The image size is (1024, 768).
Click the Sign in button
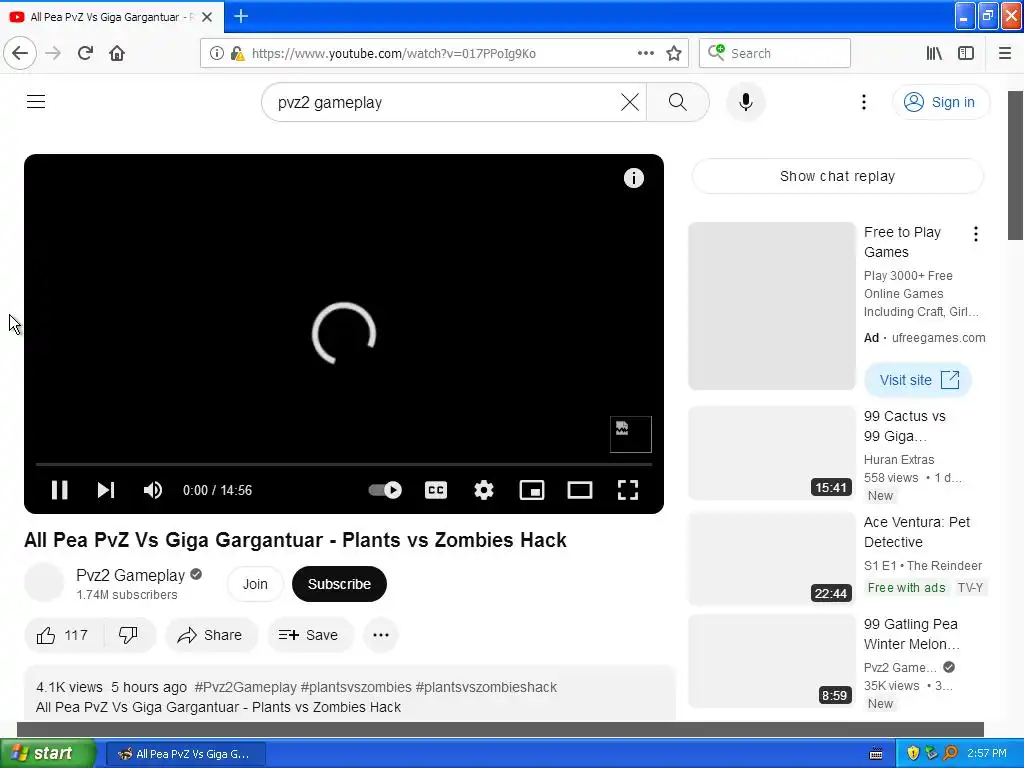coord(940,102)
